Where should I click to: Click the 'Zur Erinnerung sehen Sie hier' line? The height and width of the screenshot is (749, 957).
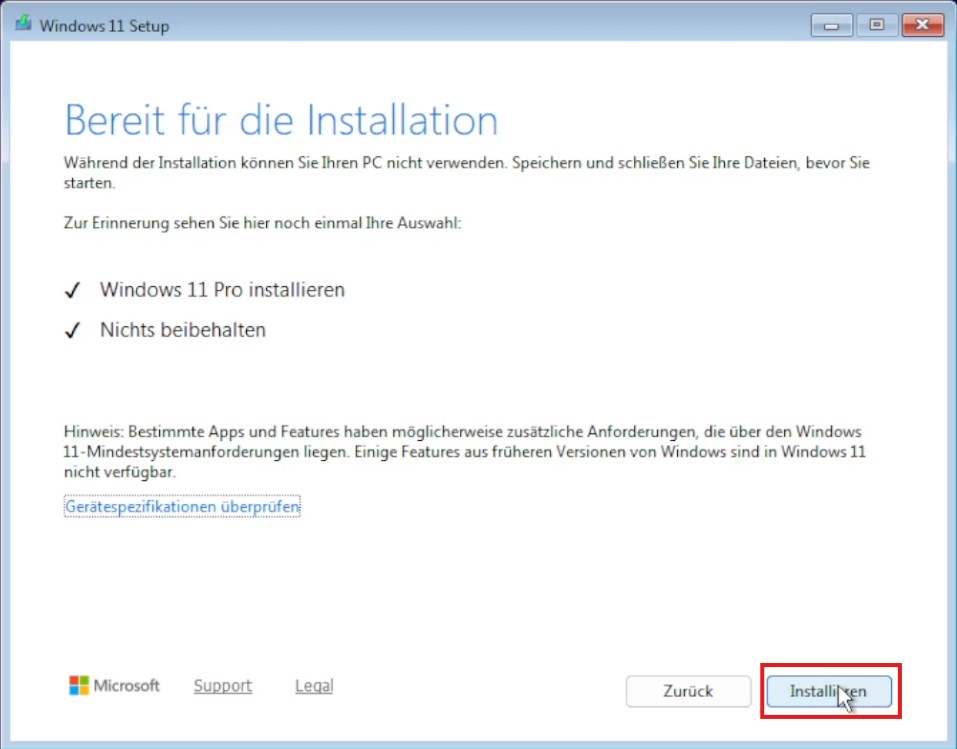pos(262,223)
